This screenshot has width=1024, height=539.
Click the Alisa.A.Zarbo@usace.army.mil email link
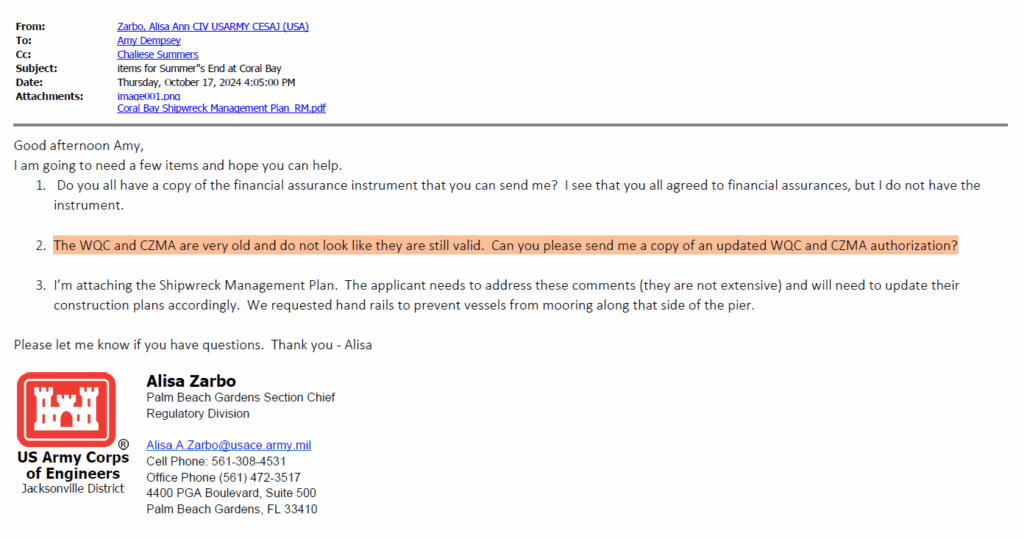pos(229,445)
